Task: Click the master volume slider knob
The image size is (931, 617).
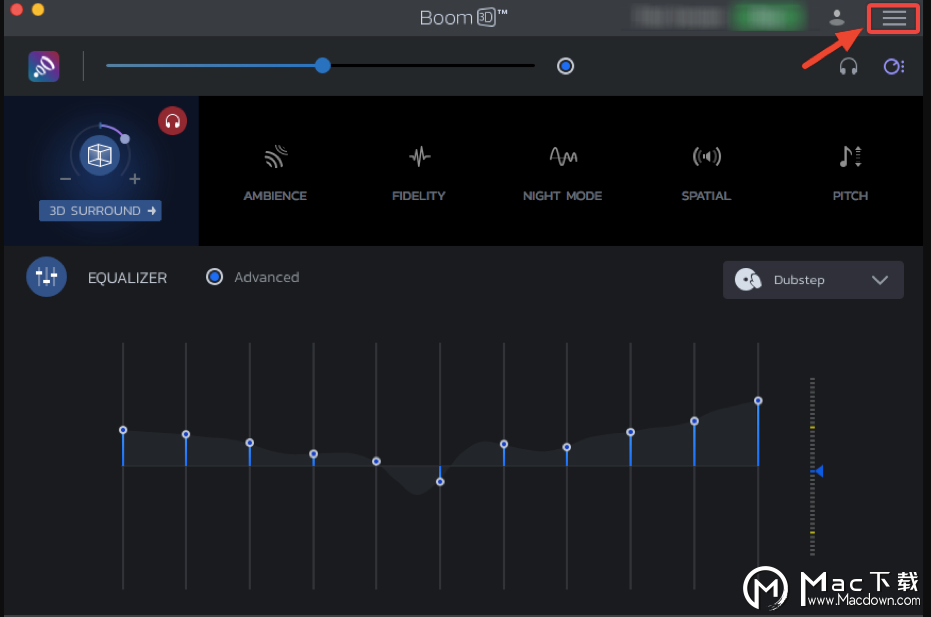Action: 322,65
